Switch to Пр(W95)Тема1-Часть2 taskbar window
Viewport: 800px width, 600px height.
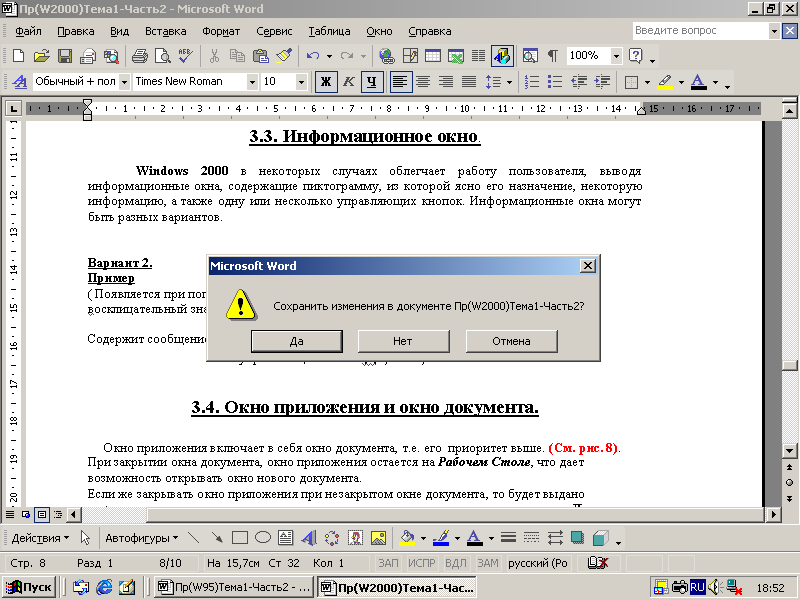click(234, 587)
